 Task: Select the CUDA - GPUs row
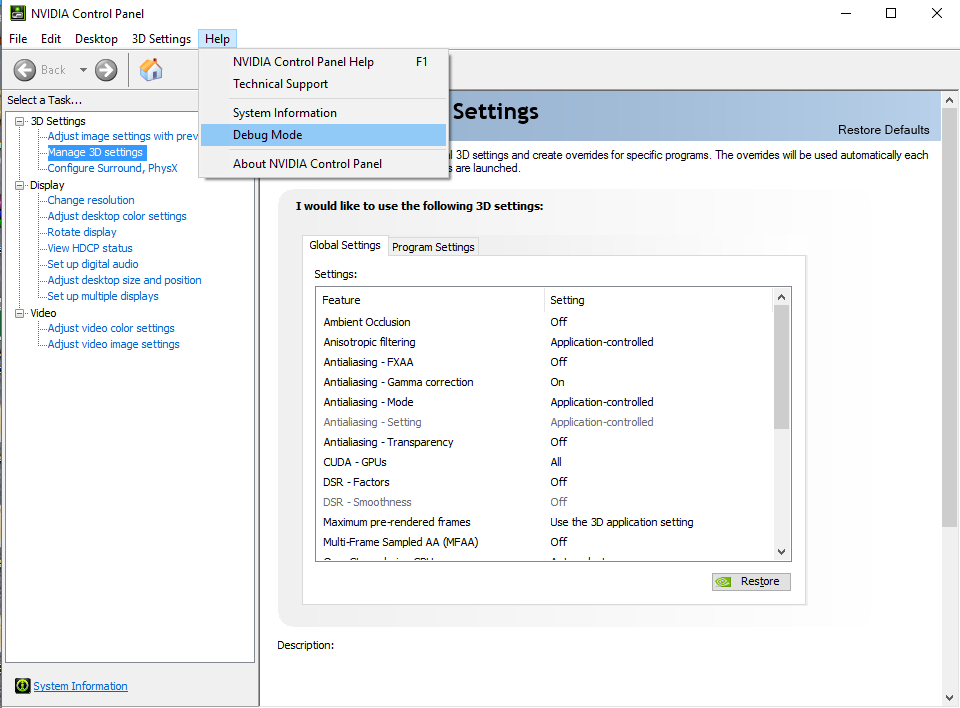pos(545,462)
